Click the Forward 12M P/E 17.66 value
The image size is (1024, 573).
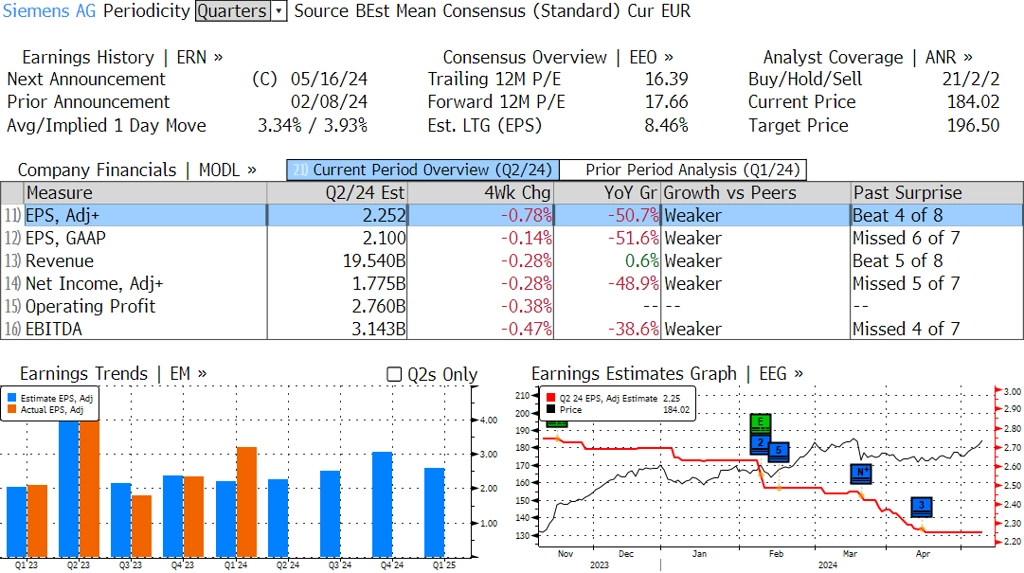667,102
